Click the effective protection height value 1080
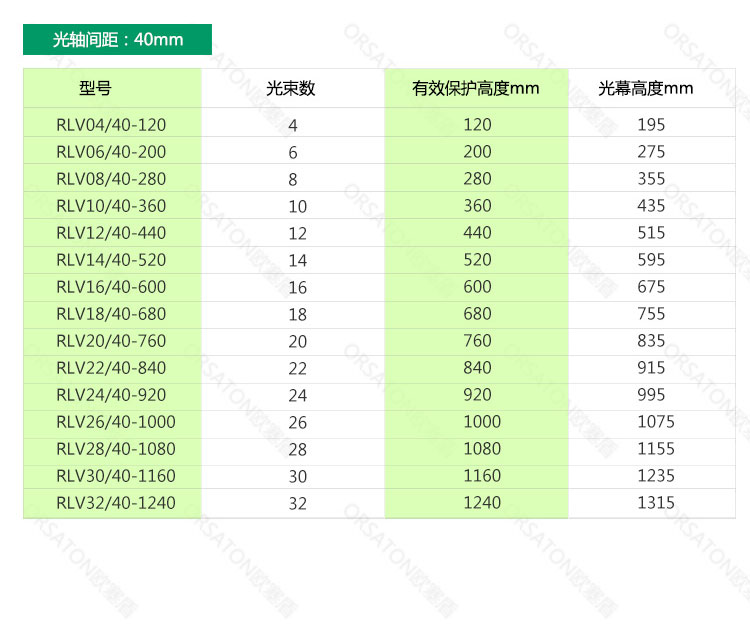Screen dimensions: 750x633 point(482,449)
